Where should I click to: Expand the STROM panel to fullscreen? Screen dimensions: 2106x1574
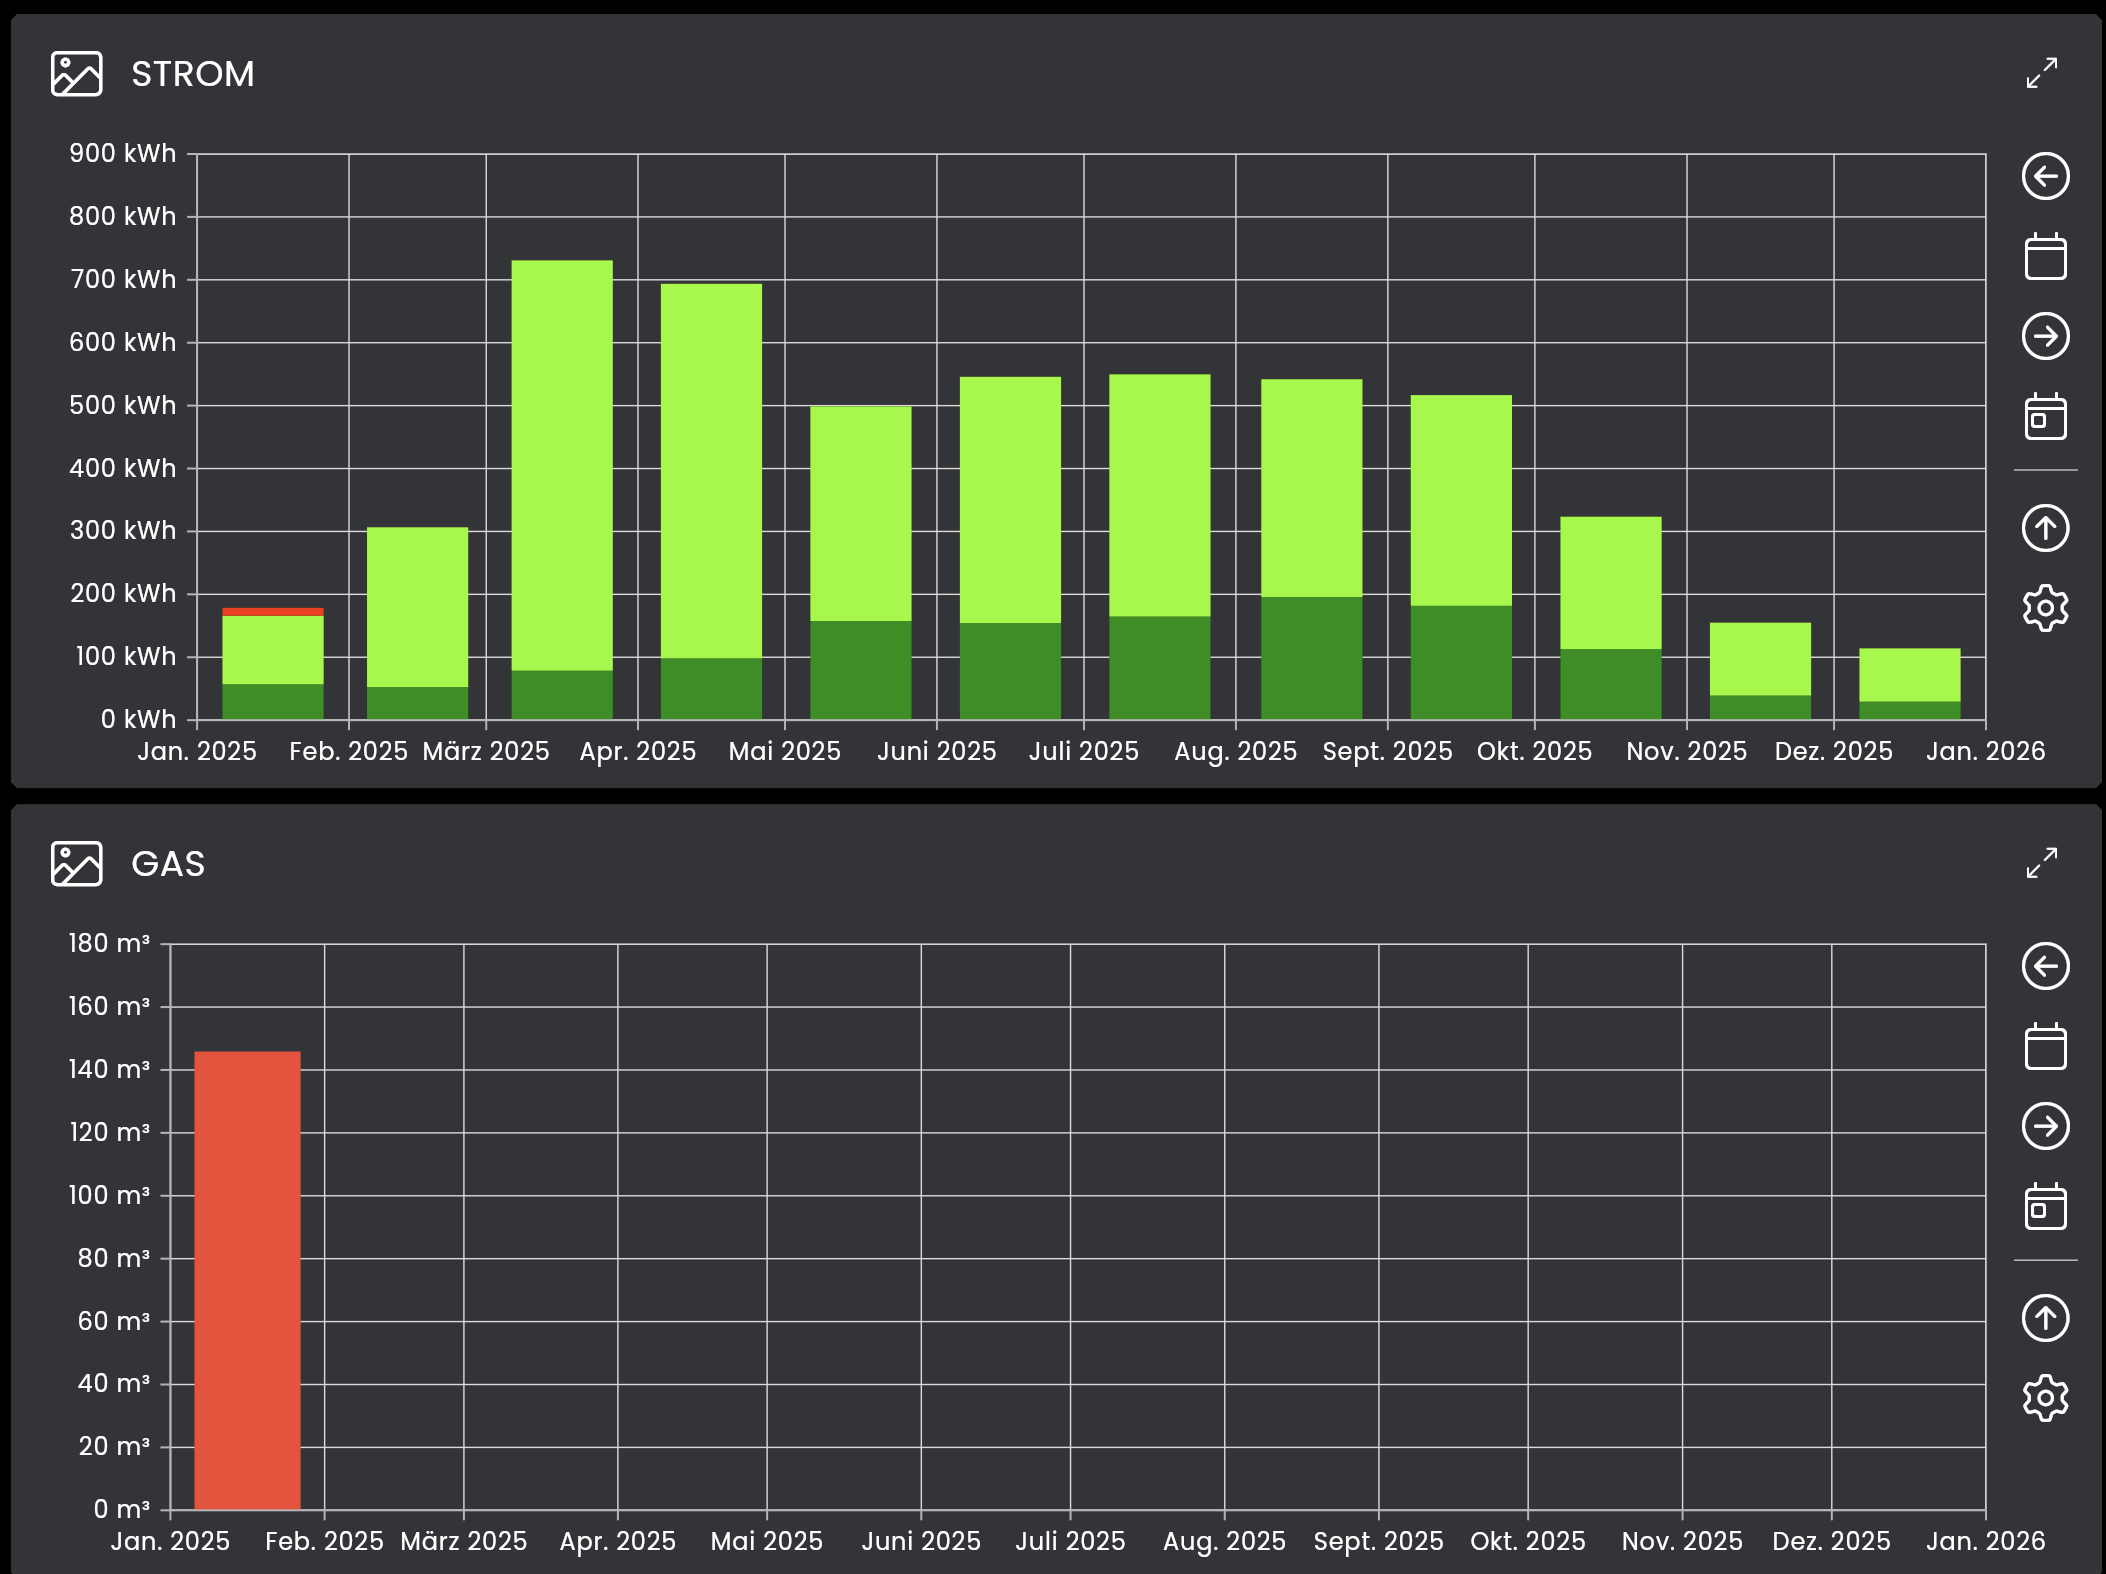(2041, 73)
